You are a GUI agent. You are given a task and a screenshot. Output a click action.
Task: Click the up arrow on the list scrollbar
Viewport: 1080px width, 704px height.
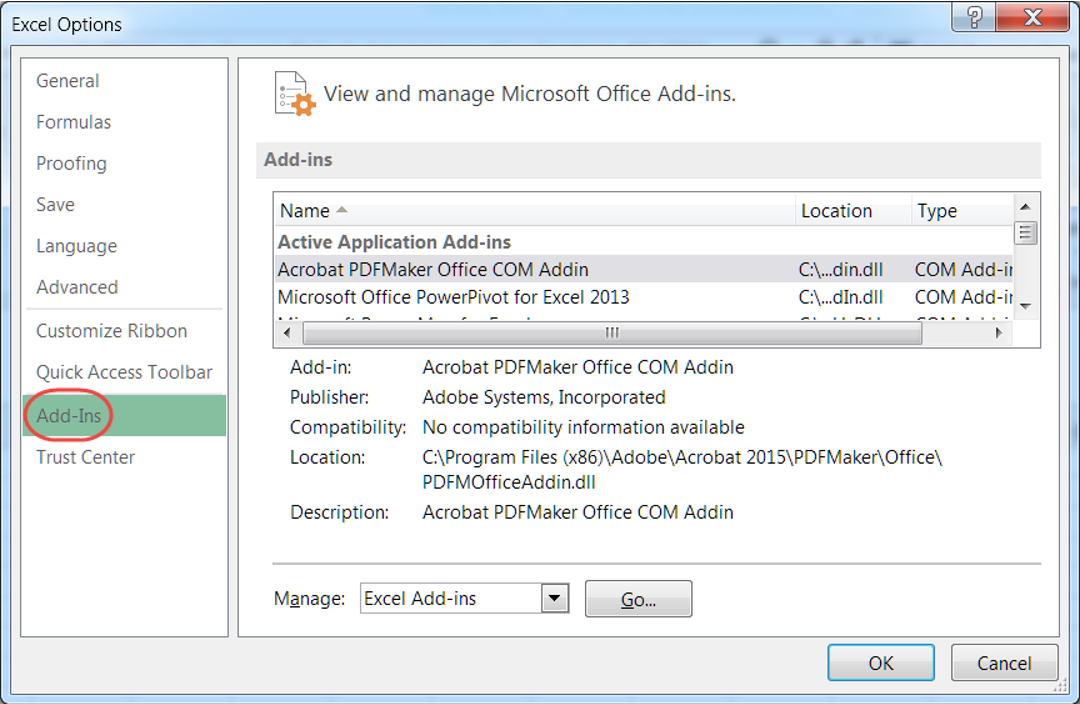click(x=1025, y=207)
